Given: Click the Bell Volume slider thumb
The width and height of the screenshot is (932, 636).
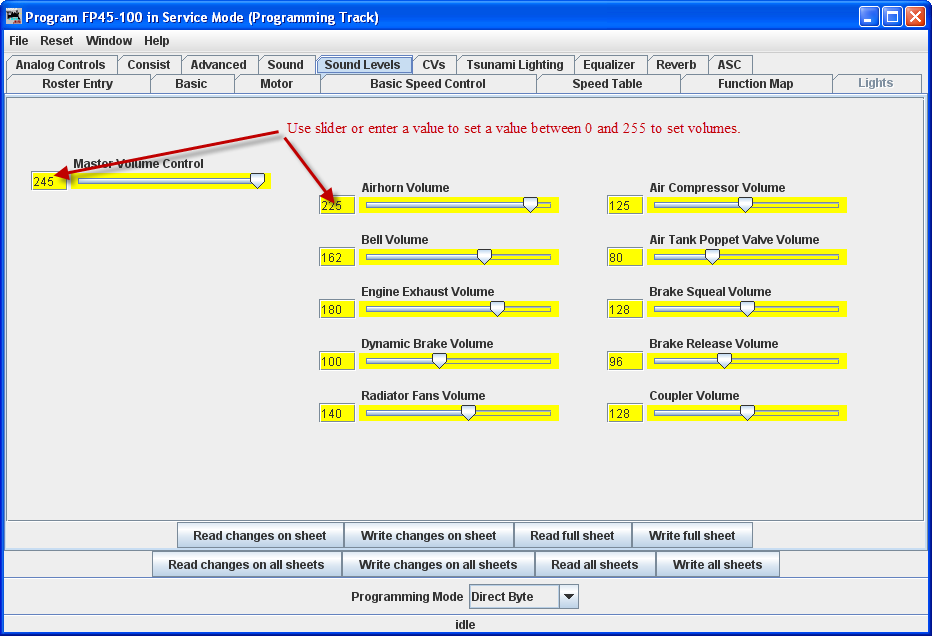Looking at the screenshot, I should coord(484,256).
